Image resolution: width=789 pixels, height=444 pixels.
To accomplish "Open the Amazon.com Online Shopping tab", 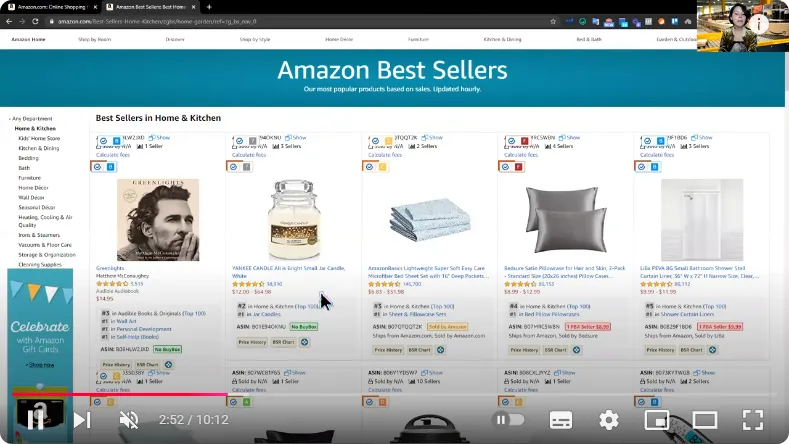I will coord(52,7).
